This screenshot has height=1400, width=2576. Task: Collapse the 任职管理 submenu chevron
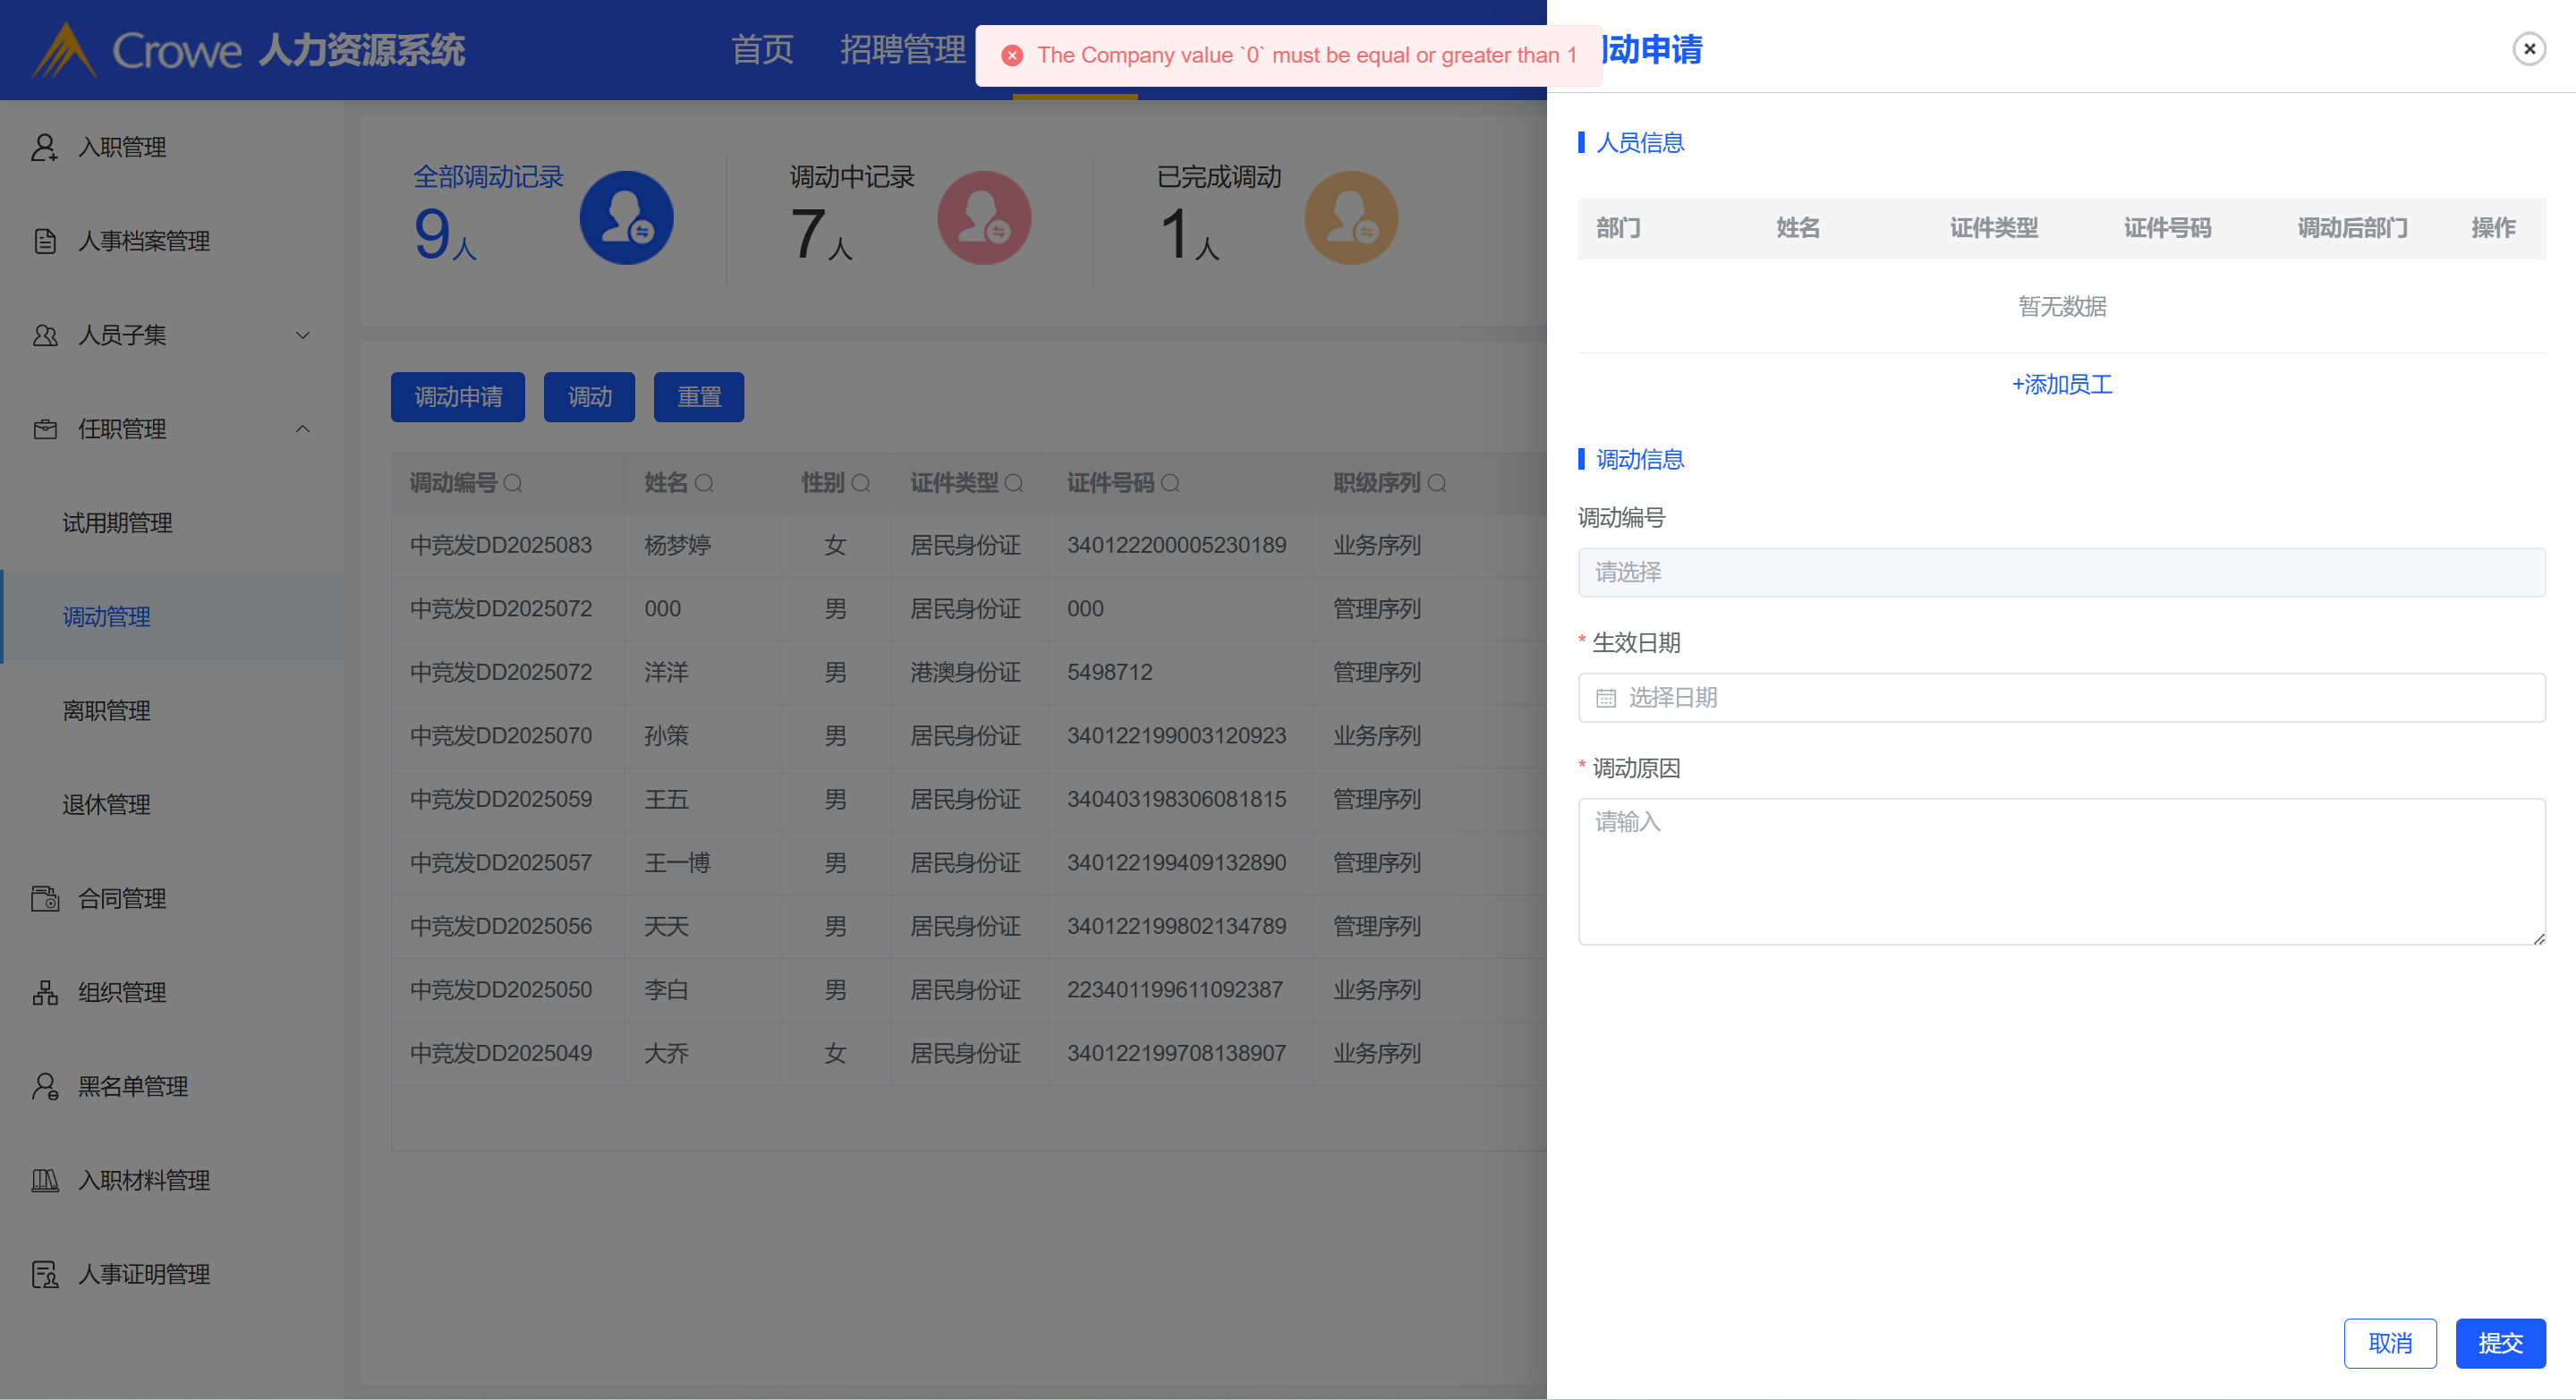(303, 429)
